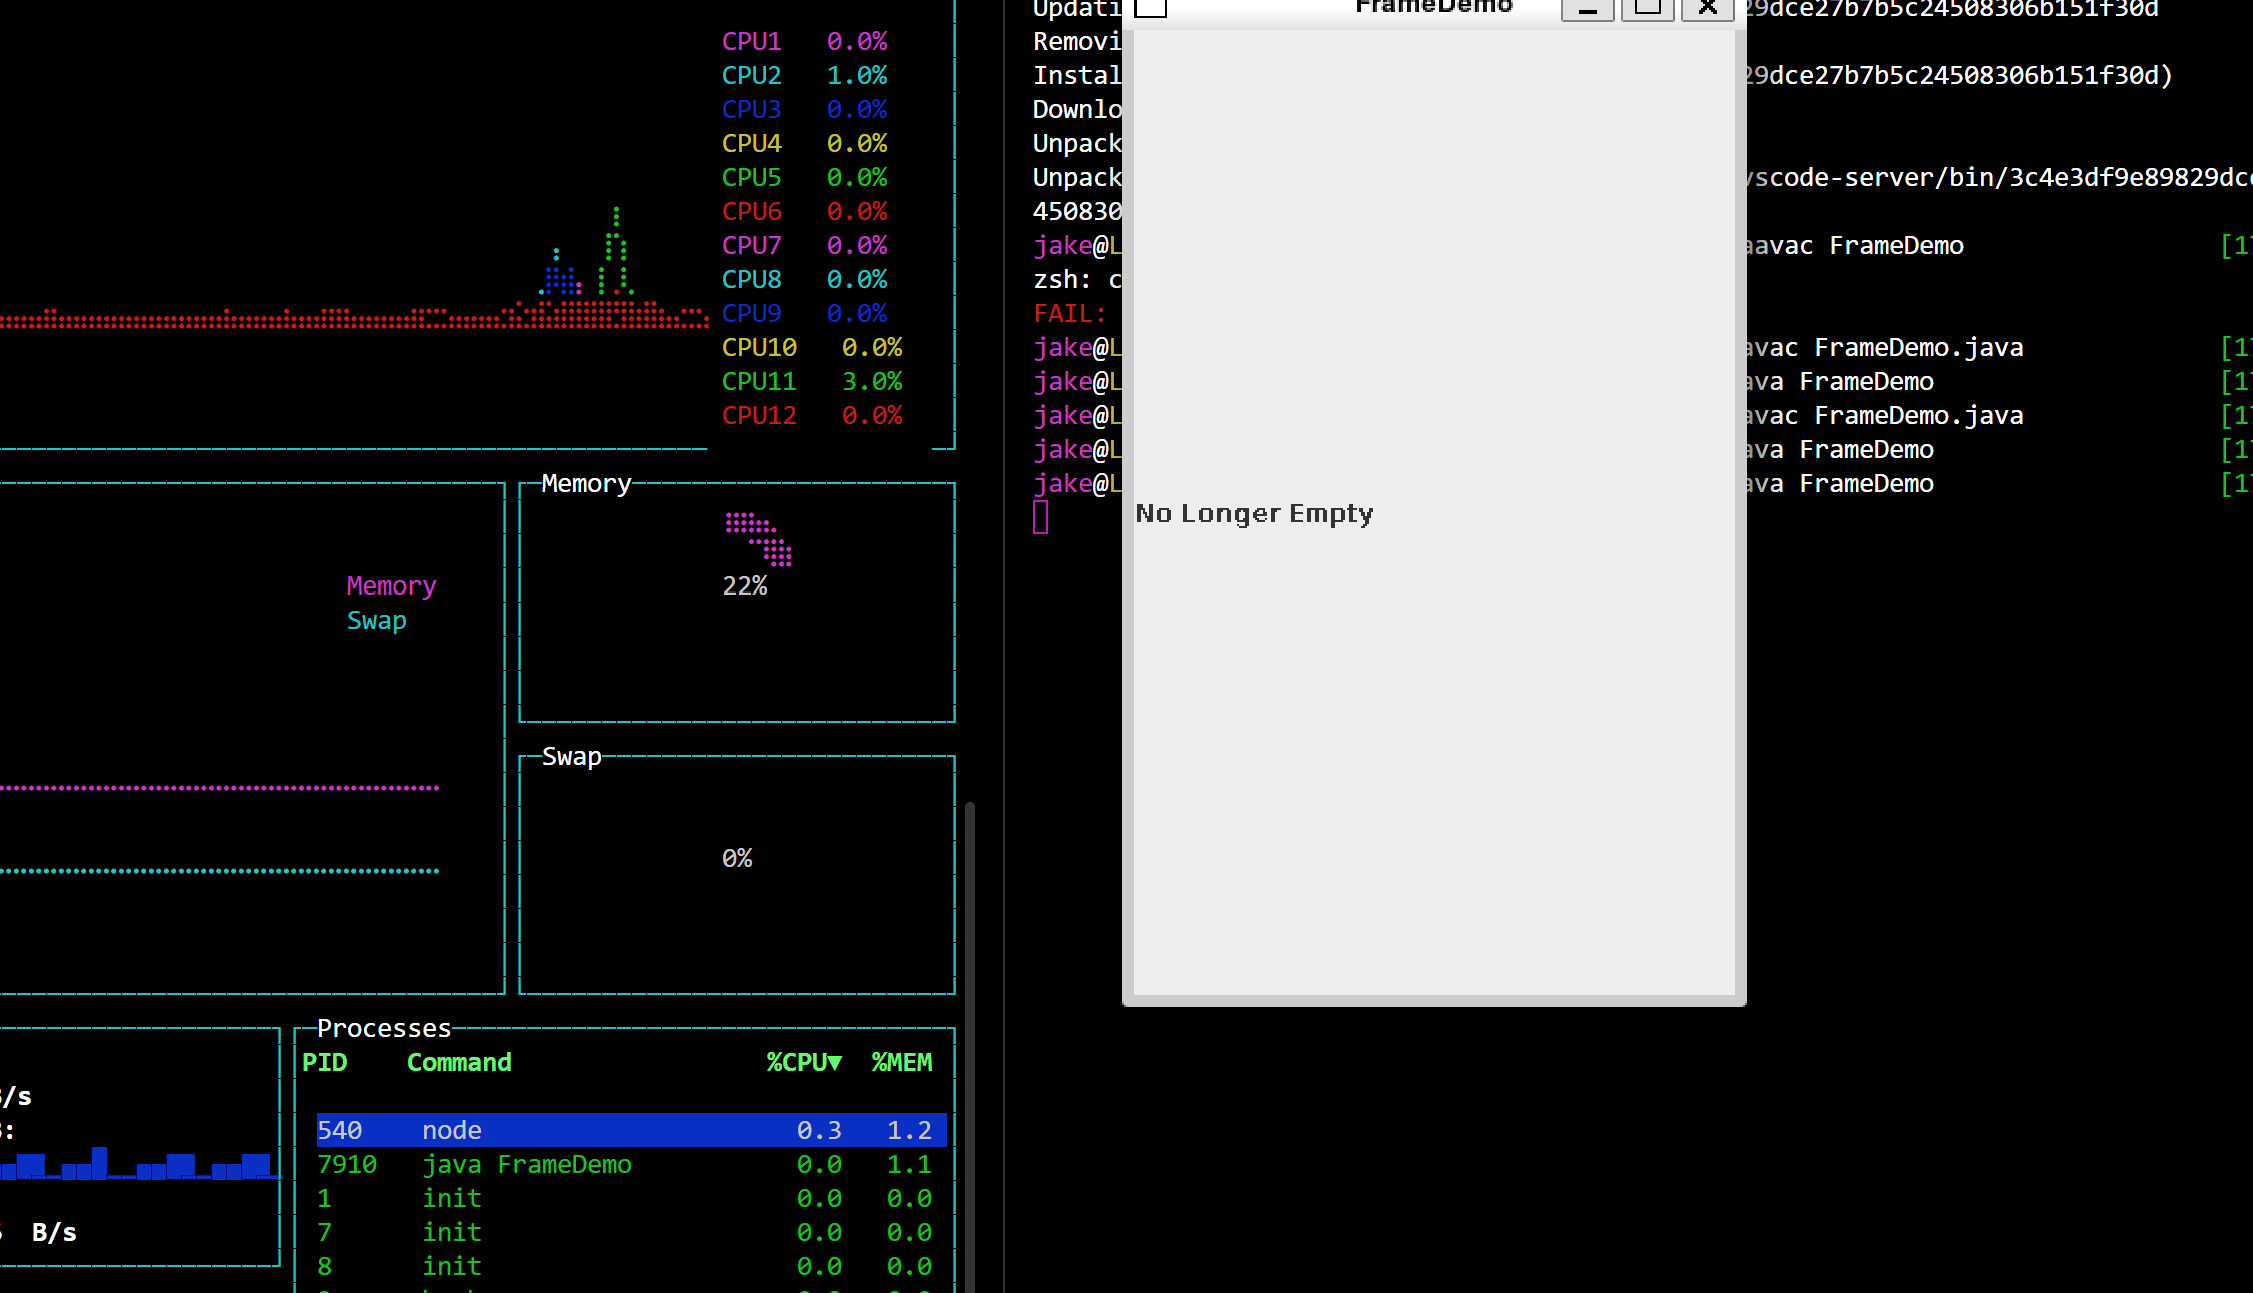This screenshot has width=2253, height=1293.
Task: Sort processes by the PID column header
Action: click(325, 1062)
